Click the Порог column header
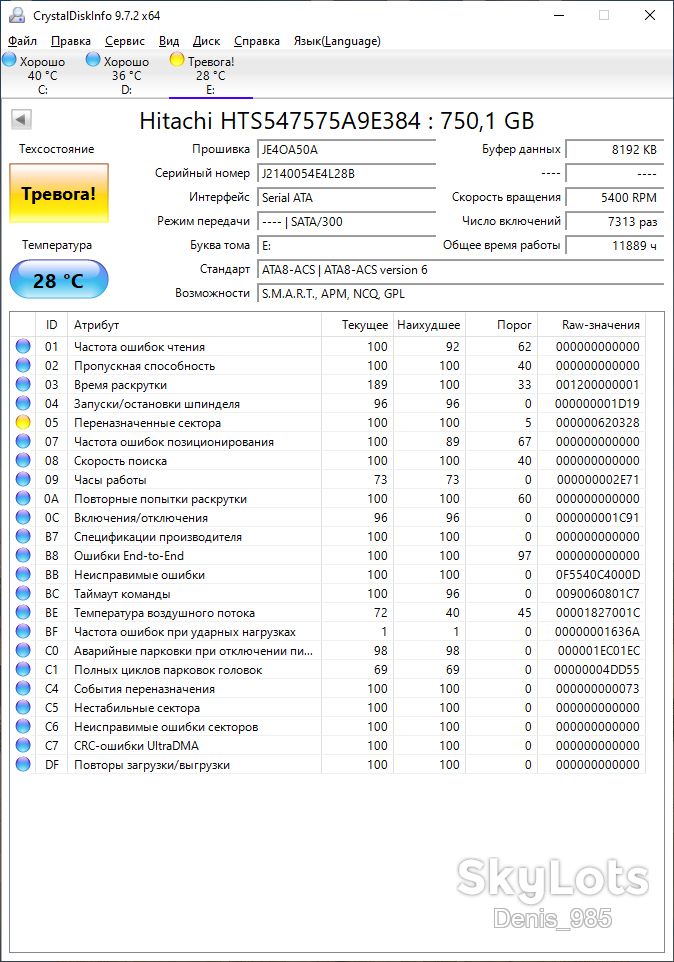Screen dimensions: 674x962 click(501, 325)
